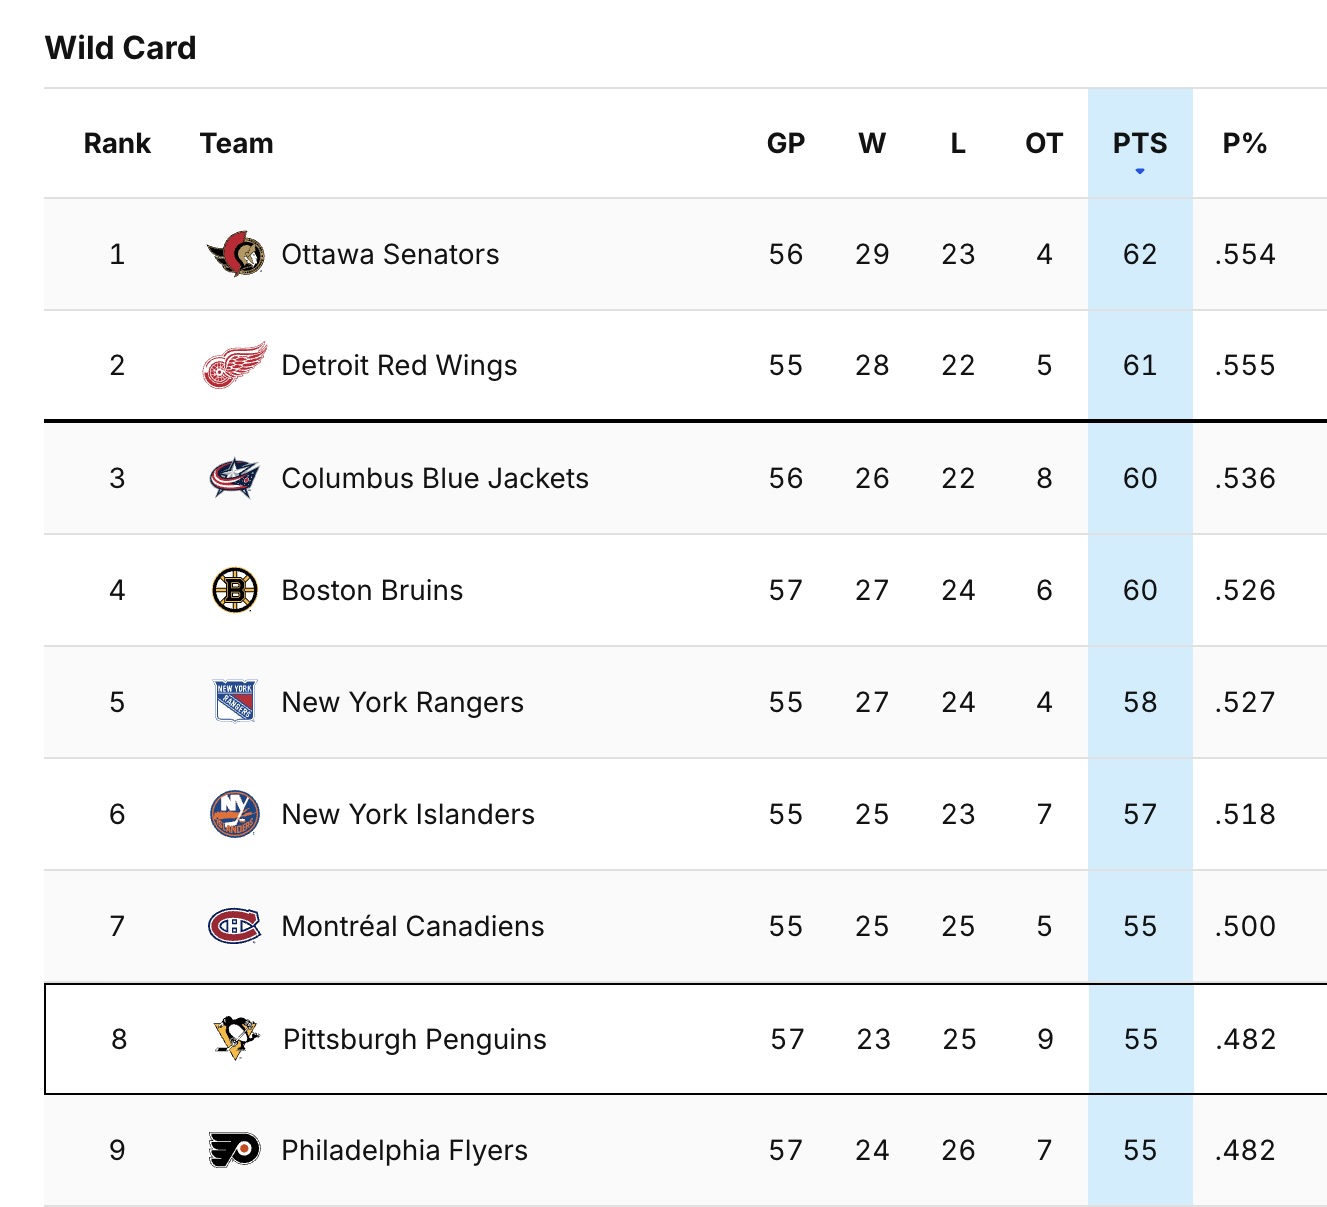
Task: Click the Detroit Red Wings logo
Action: (x=235, y=365)
